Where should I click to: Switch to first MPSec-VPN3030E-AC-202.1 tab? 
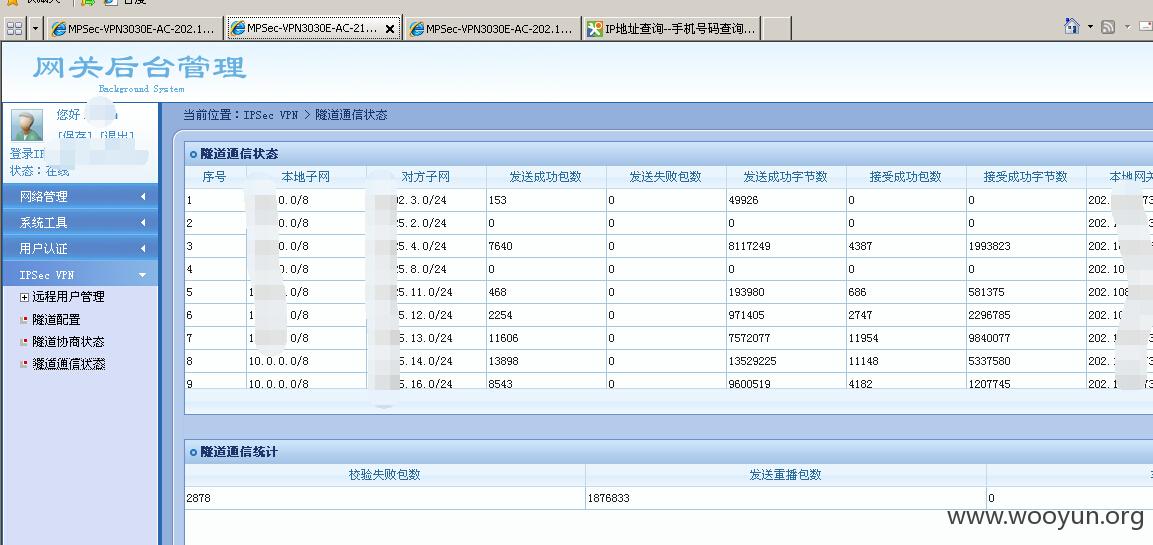(x=135, y=29)
